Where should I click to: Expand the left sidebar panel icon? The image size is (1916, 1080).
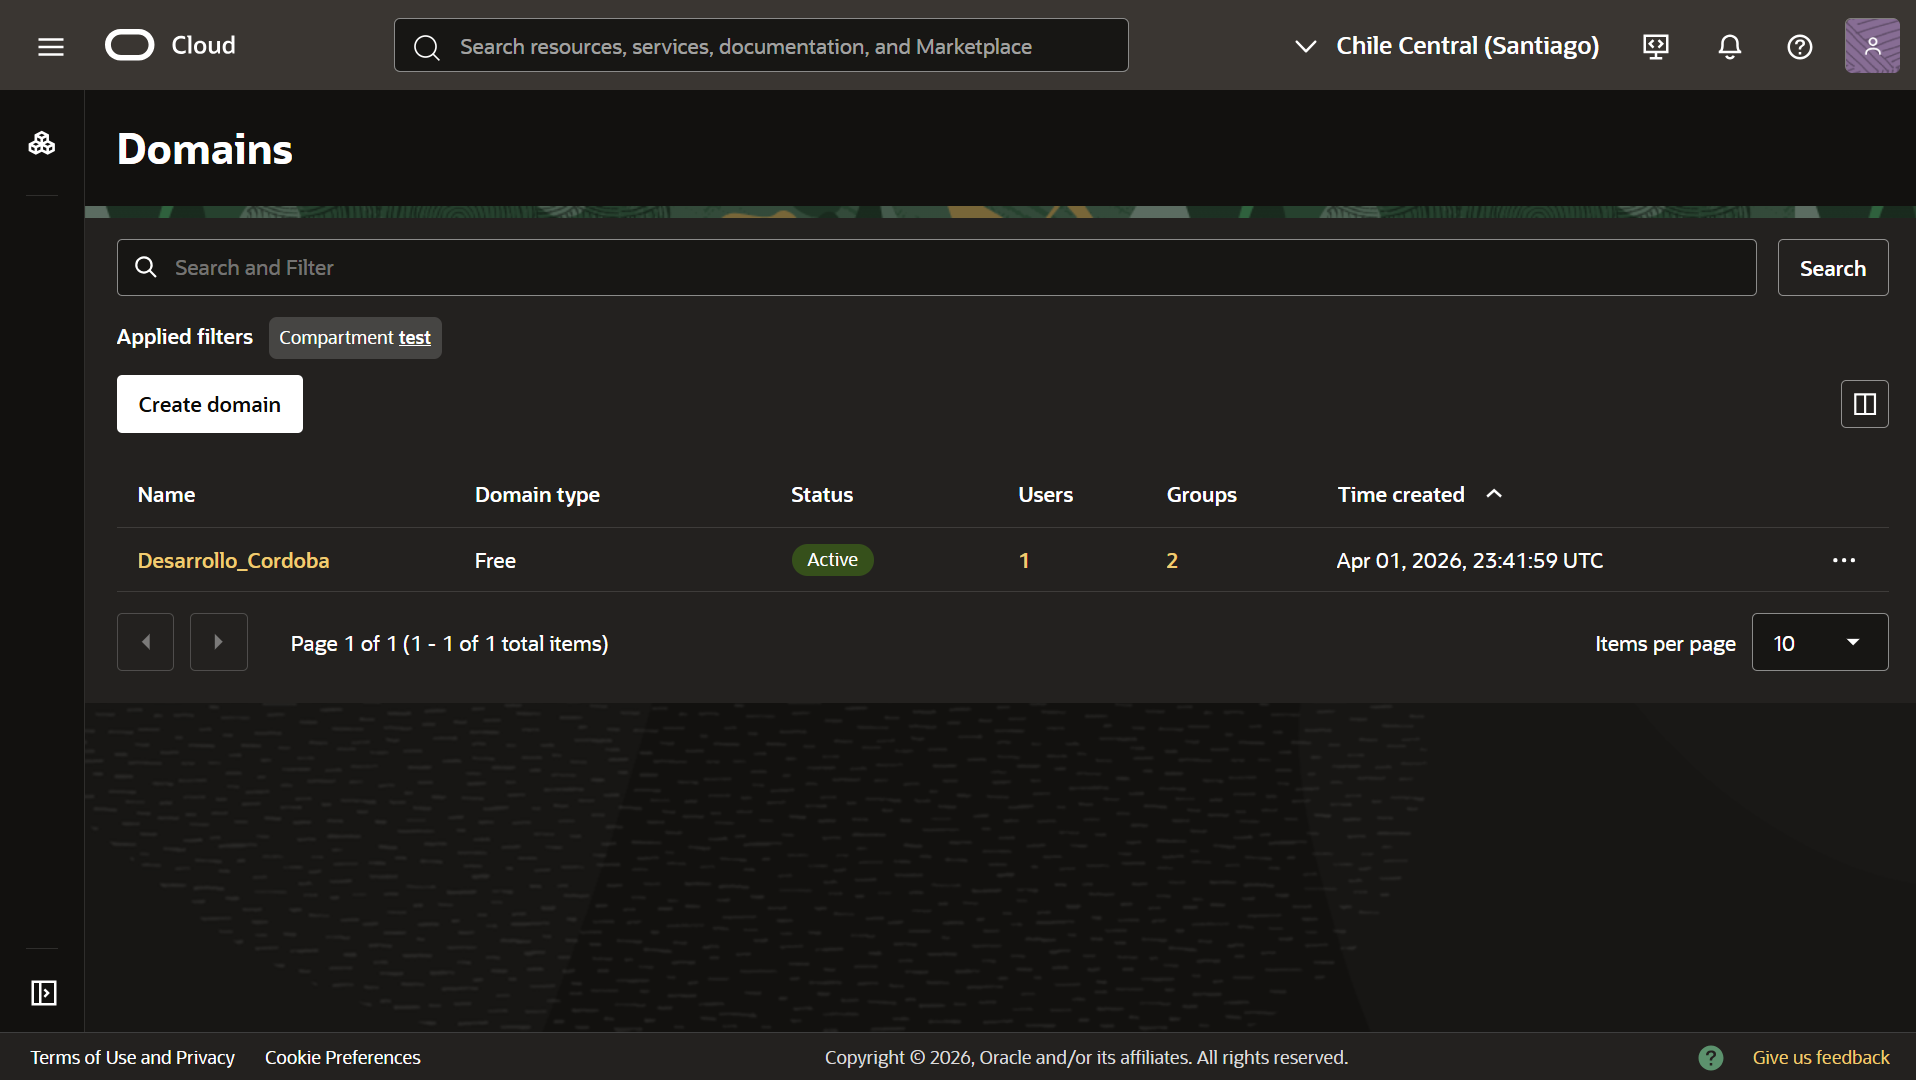coord(42,993)
